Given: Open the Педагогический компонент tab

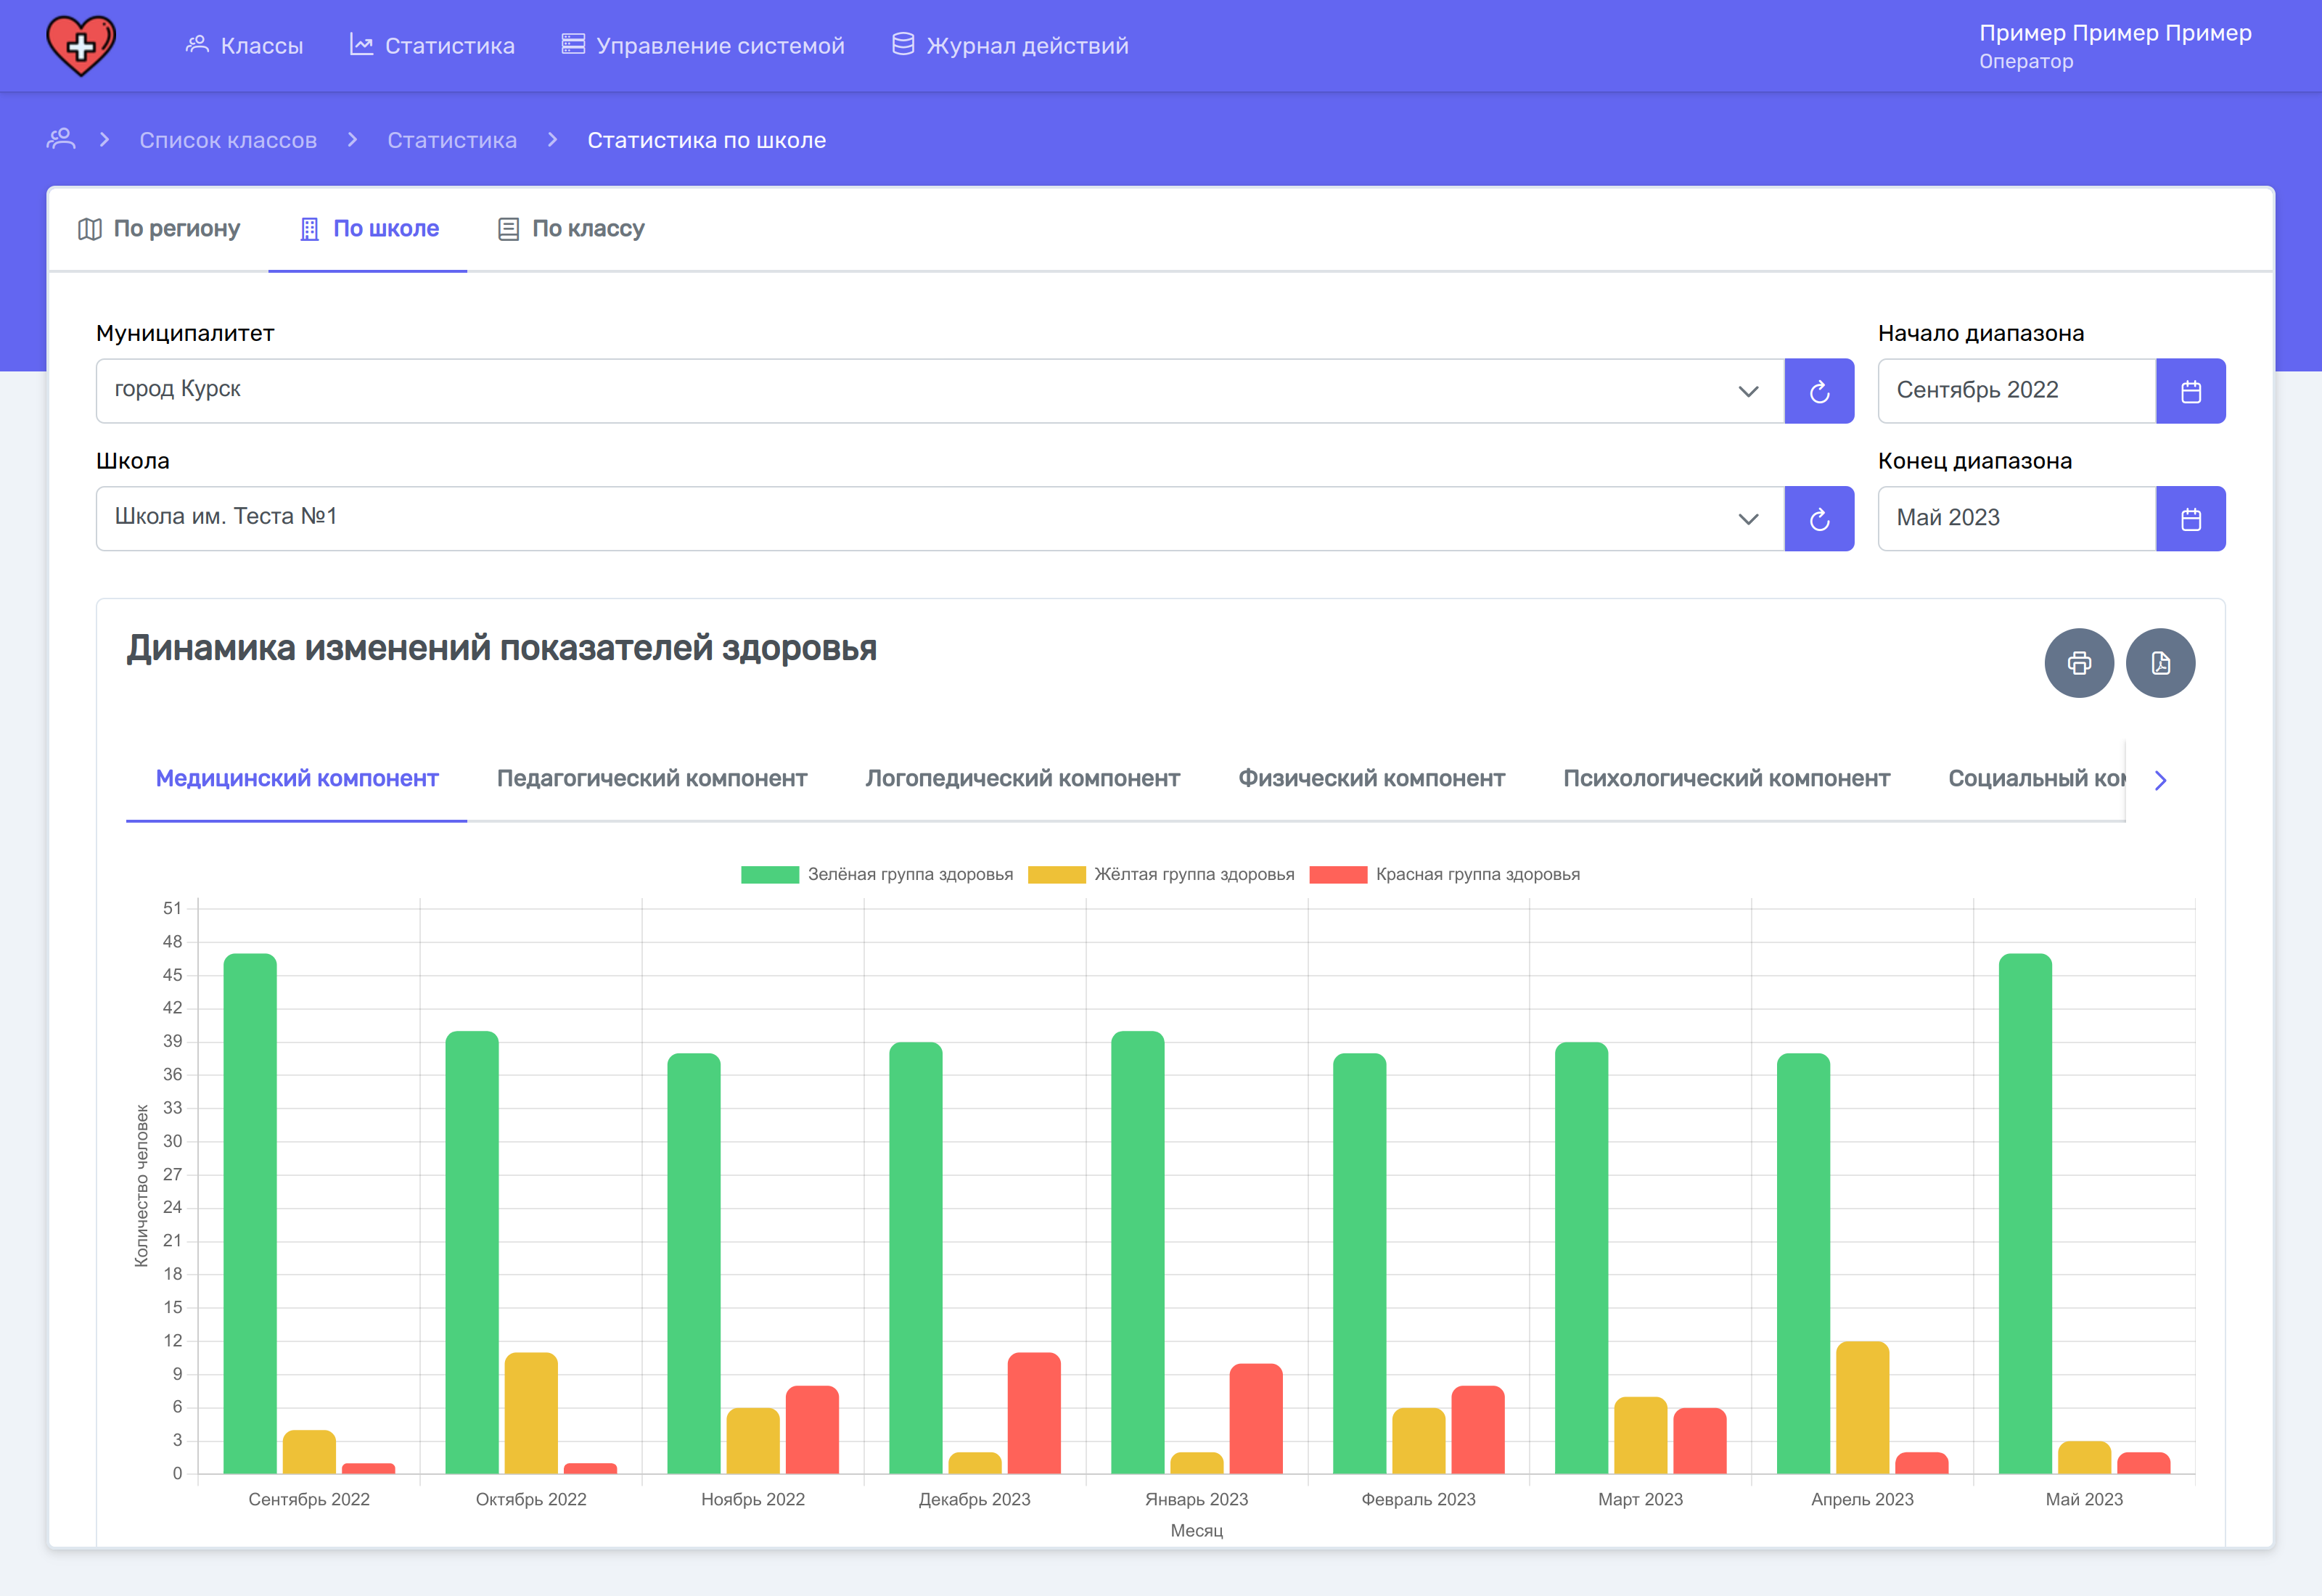Looking at the screenshot, I should click(x=651, y=778).
